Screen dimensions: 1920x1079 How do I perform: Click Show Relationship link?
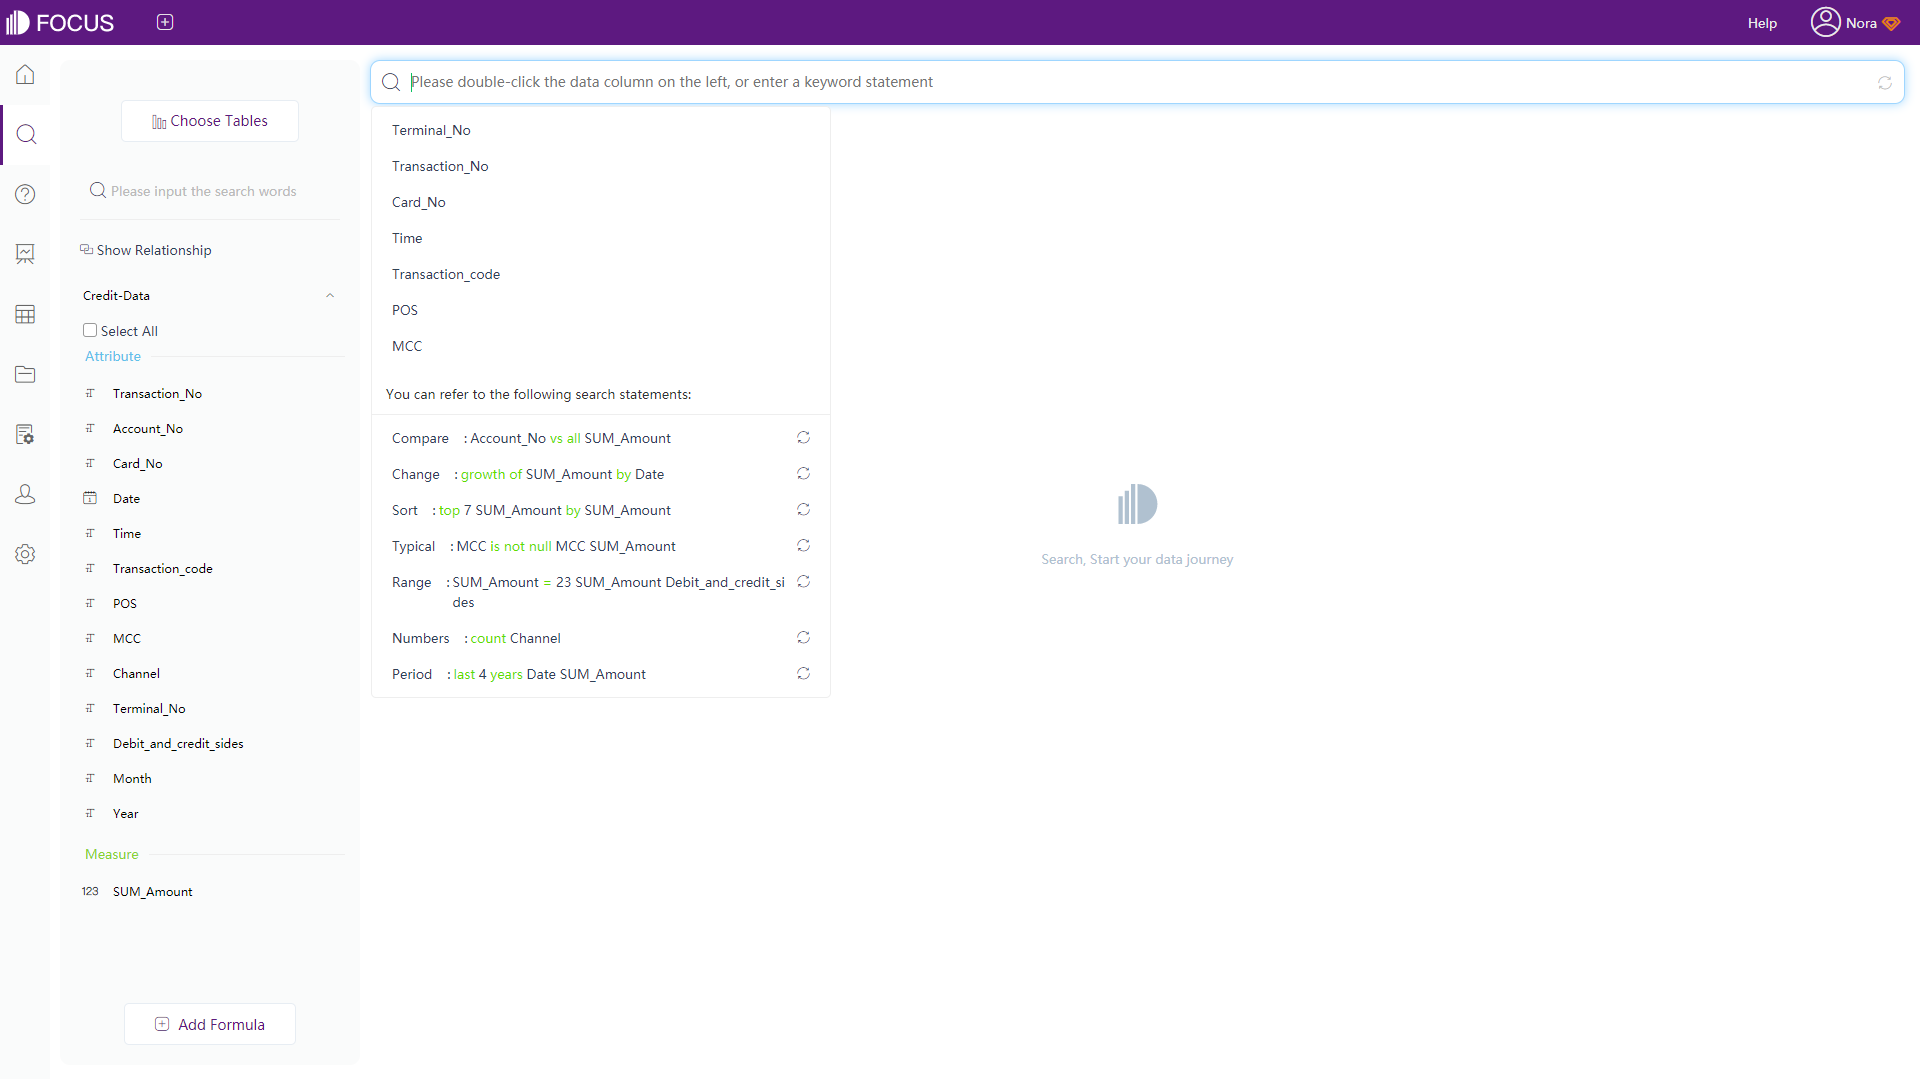click(x=154, y=250)
